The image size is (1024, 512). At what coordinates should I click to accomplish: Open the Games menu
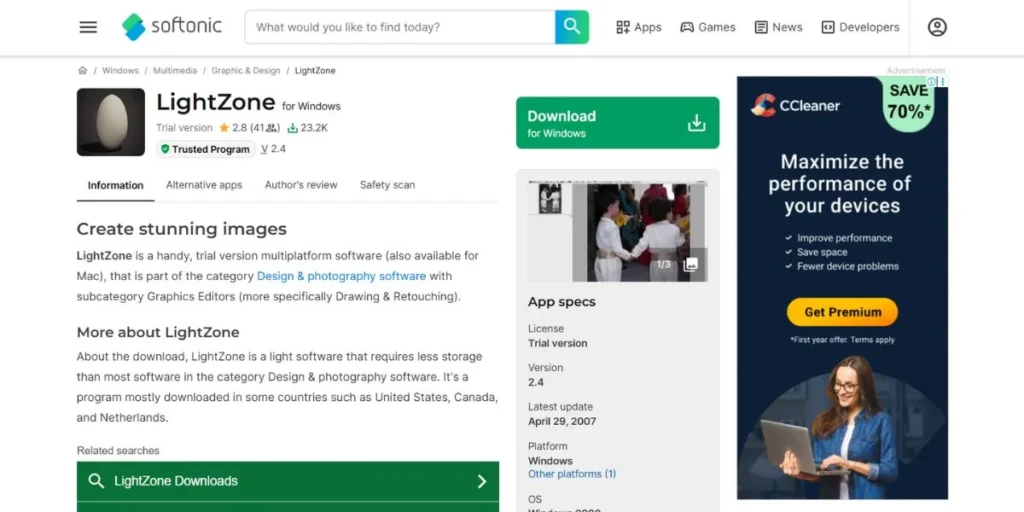[707, 27]
